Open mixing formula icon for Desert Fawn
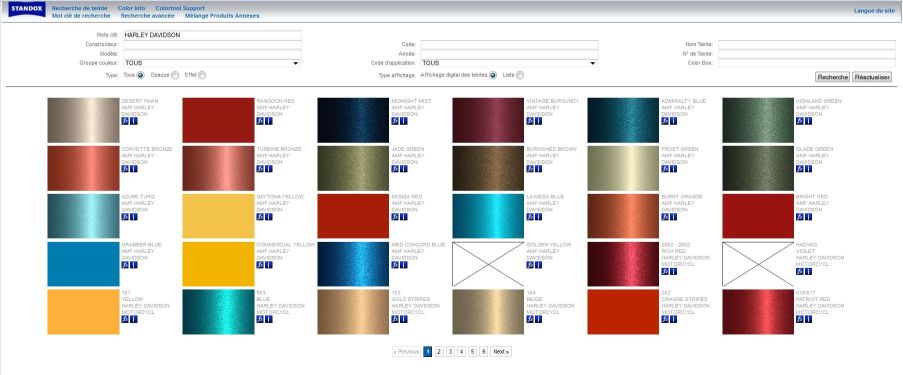The width and height of the screenshot is (903, 375). click(x=125, y=121)
